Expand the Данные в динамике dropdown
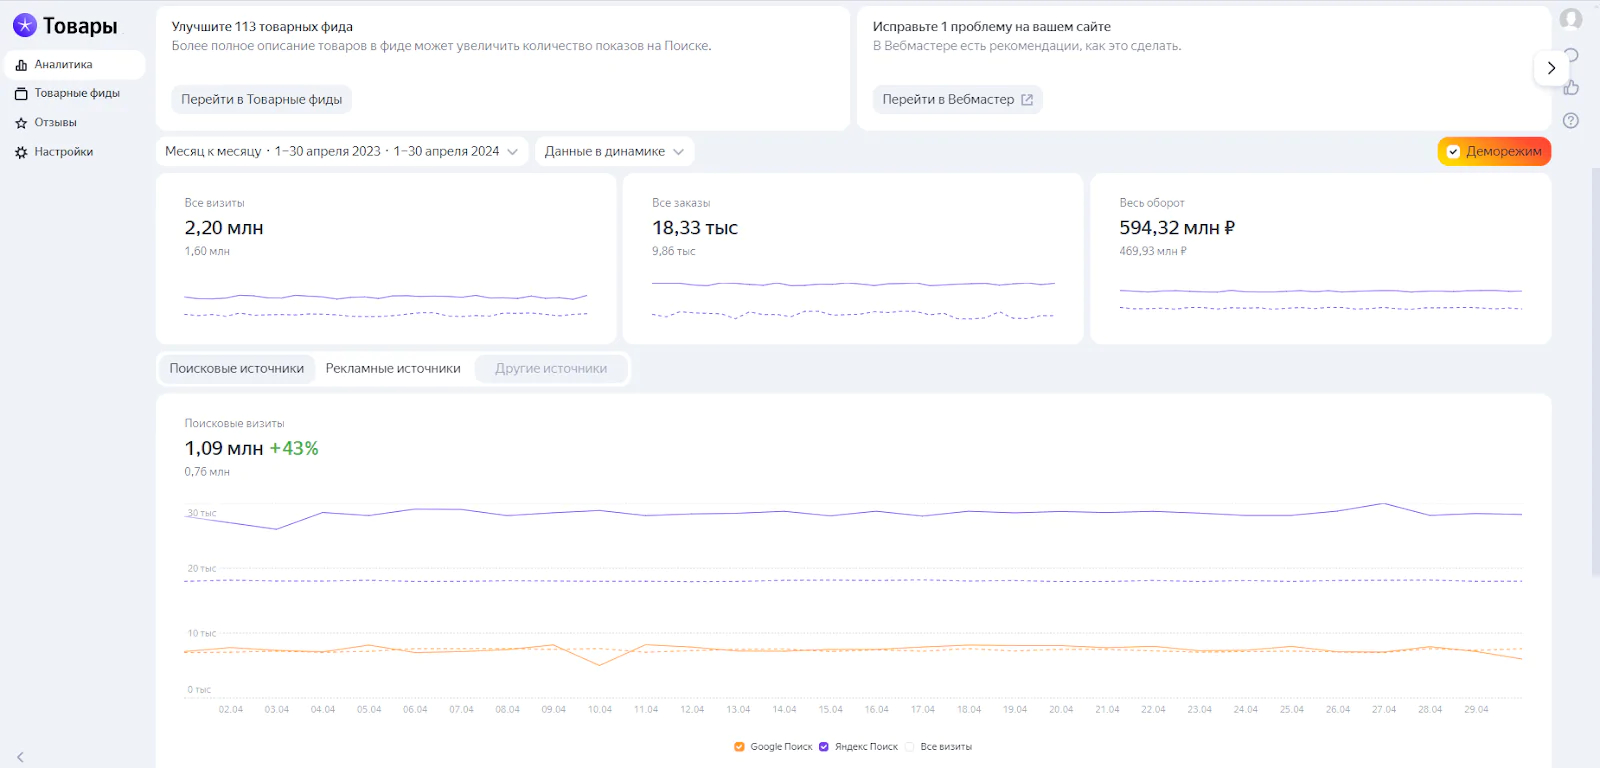This screenshot has height=768, width=1600. pyautogui.click(x=614, y=152)
